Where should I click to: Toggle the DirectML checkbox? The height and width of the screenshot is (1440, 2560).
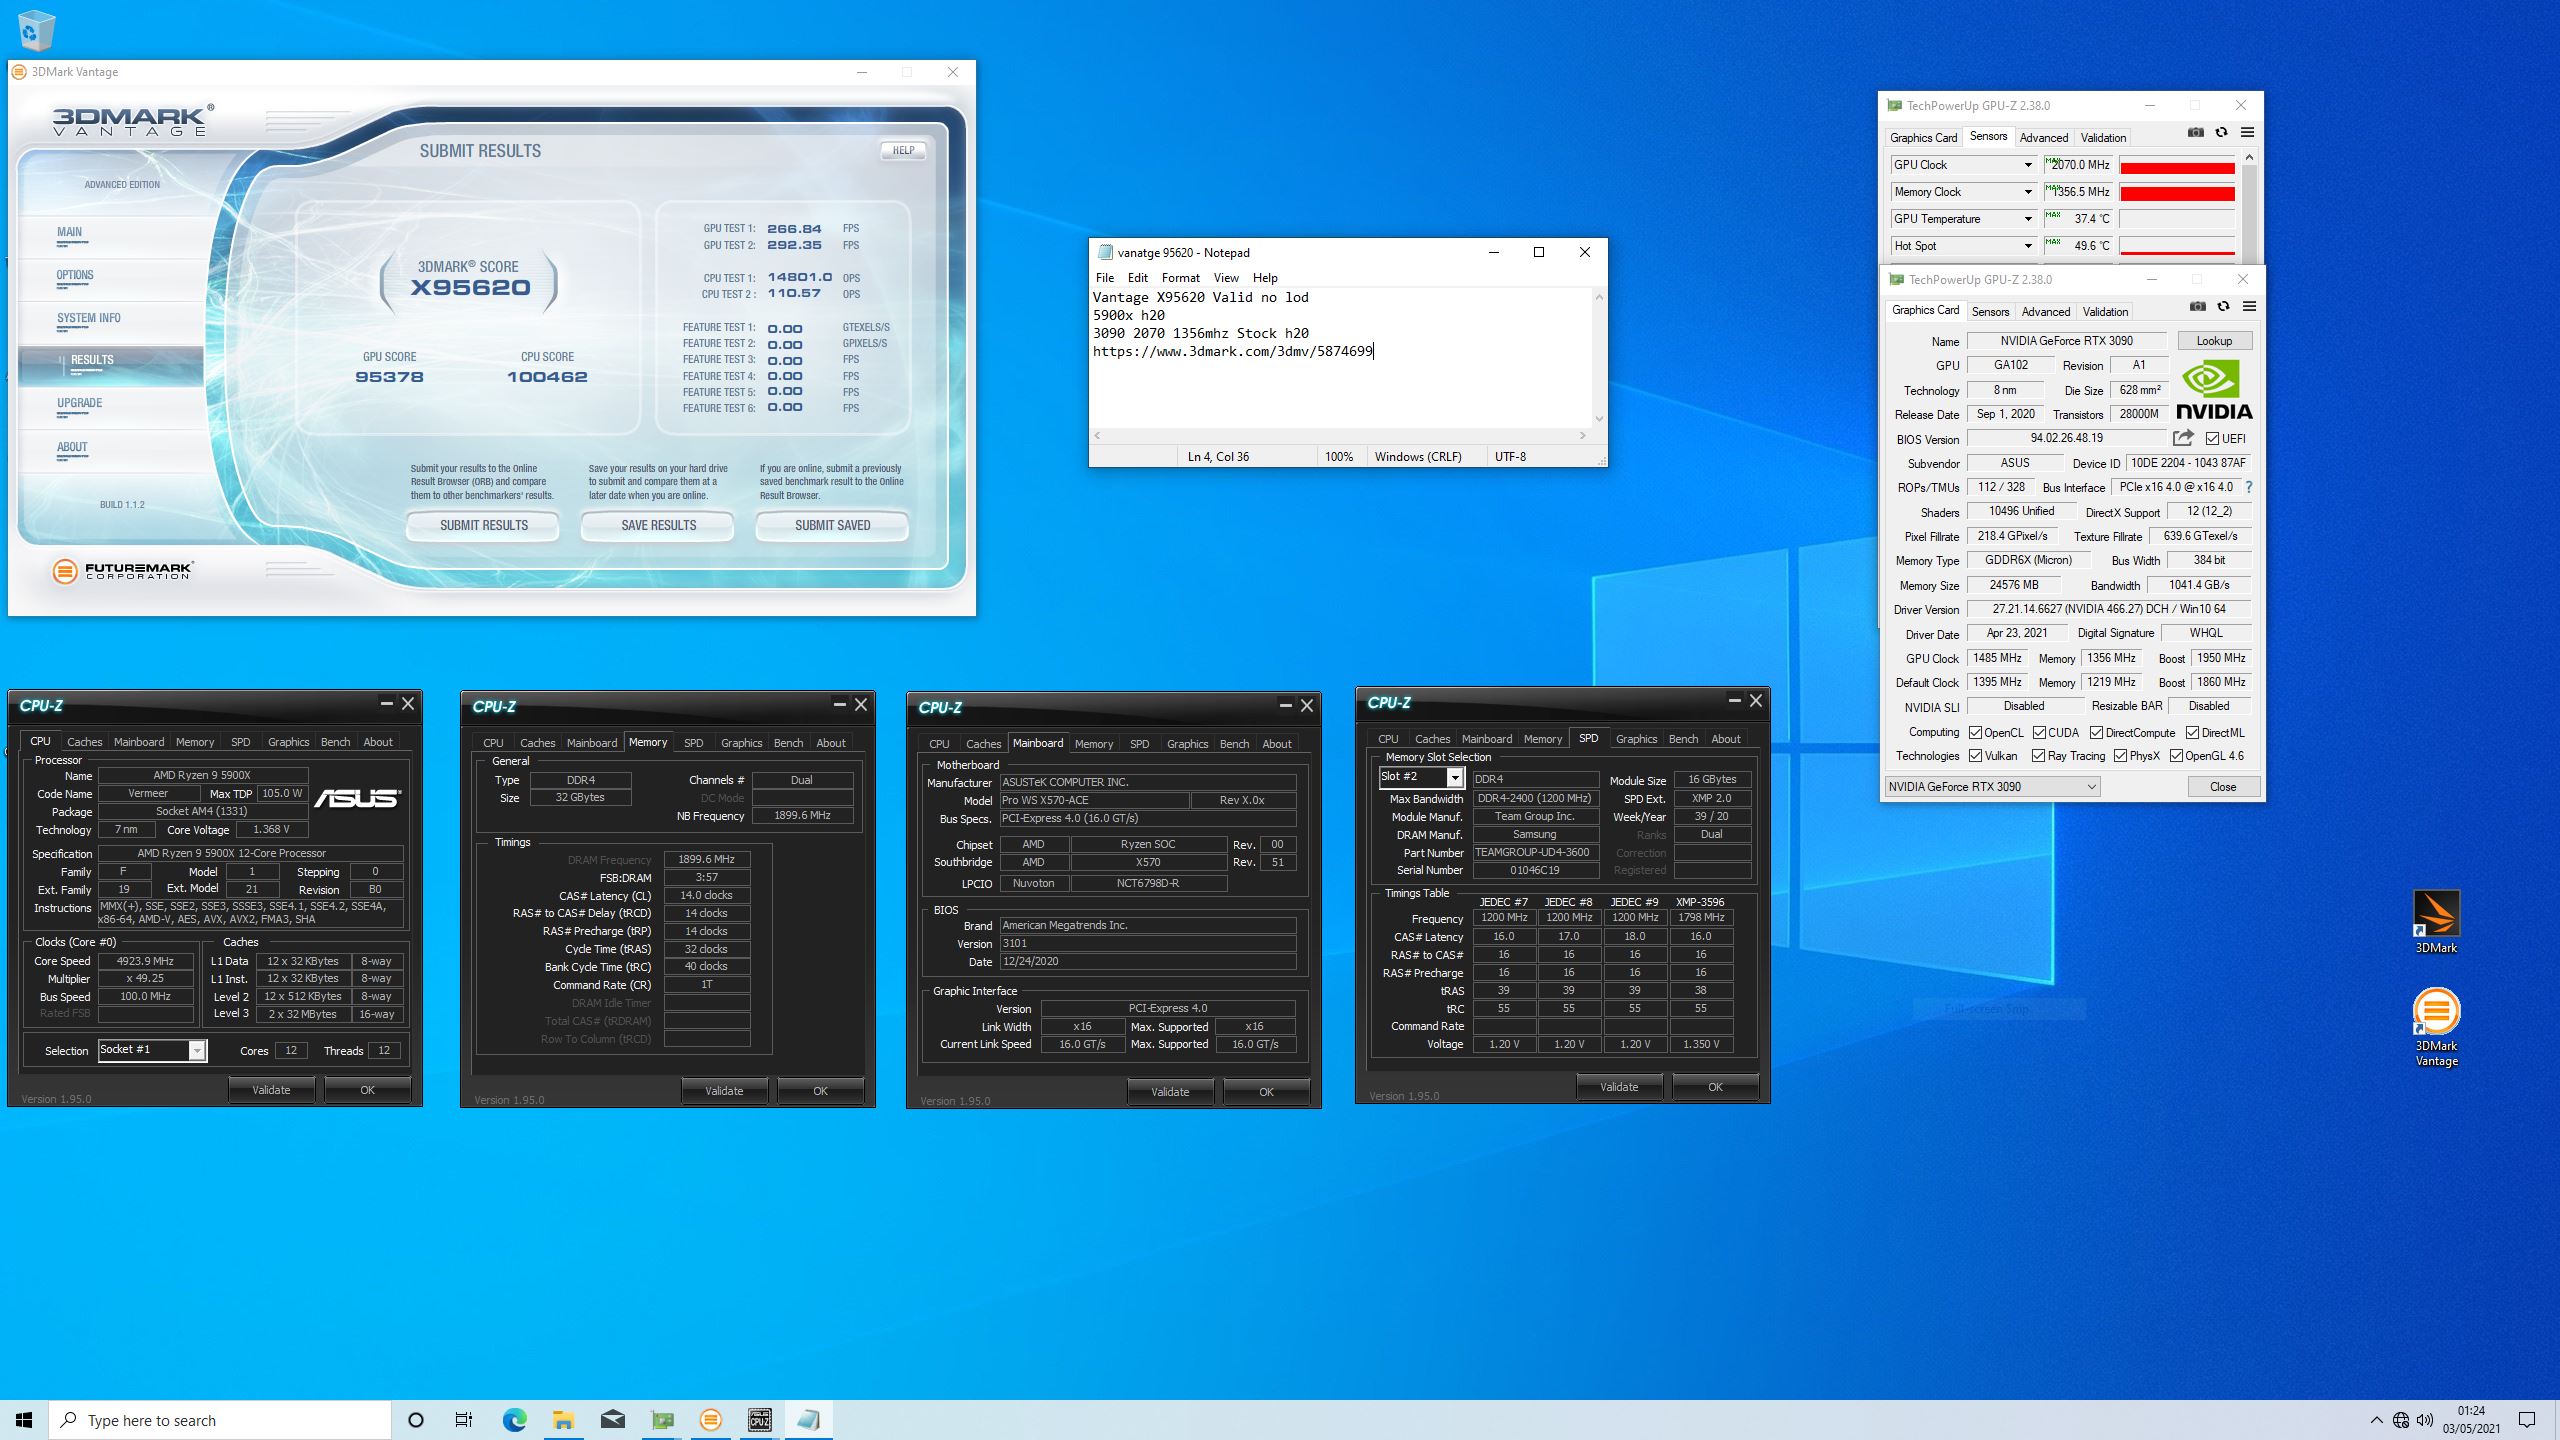pos(2192,733)
